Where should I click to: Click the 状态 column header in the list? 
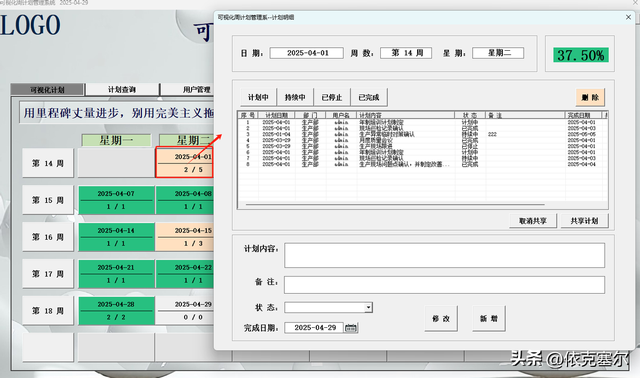coord(470,115)
